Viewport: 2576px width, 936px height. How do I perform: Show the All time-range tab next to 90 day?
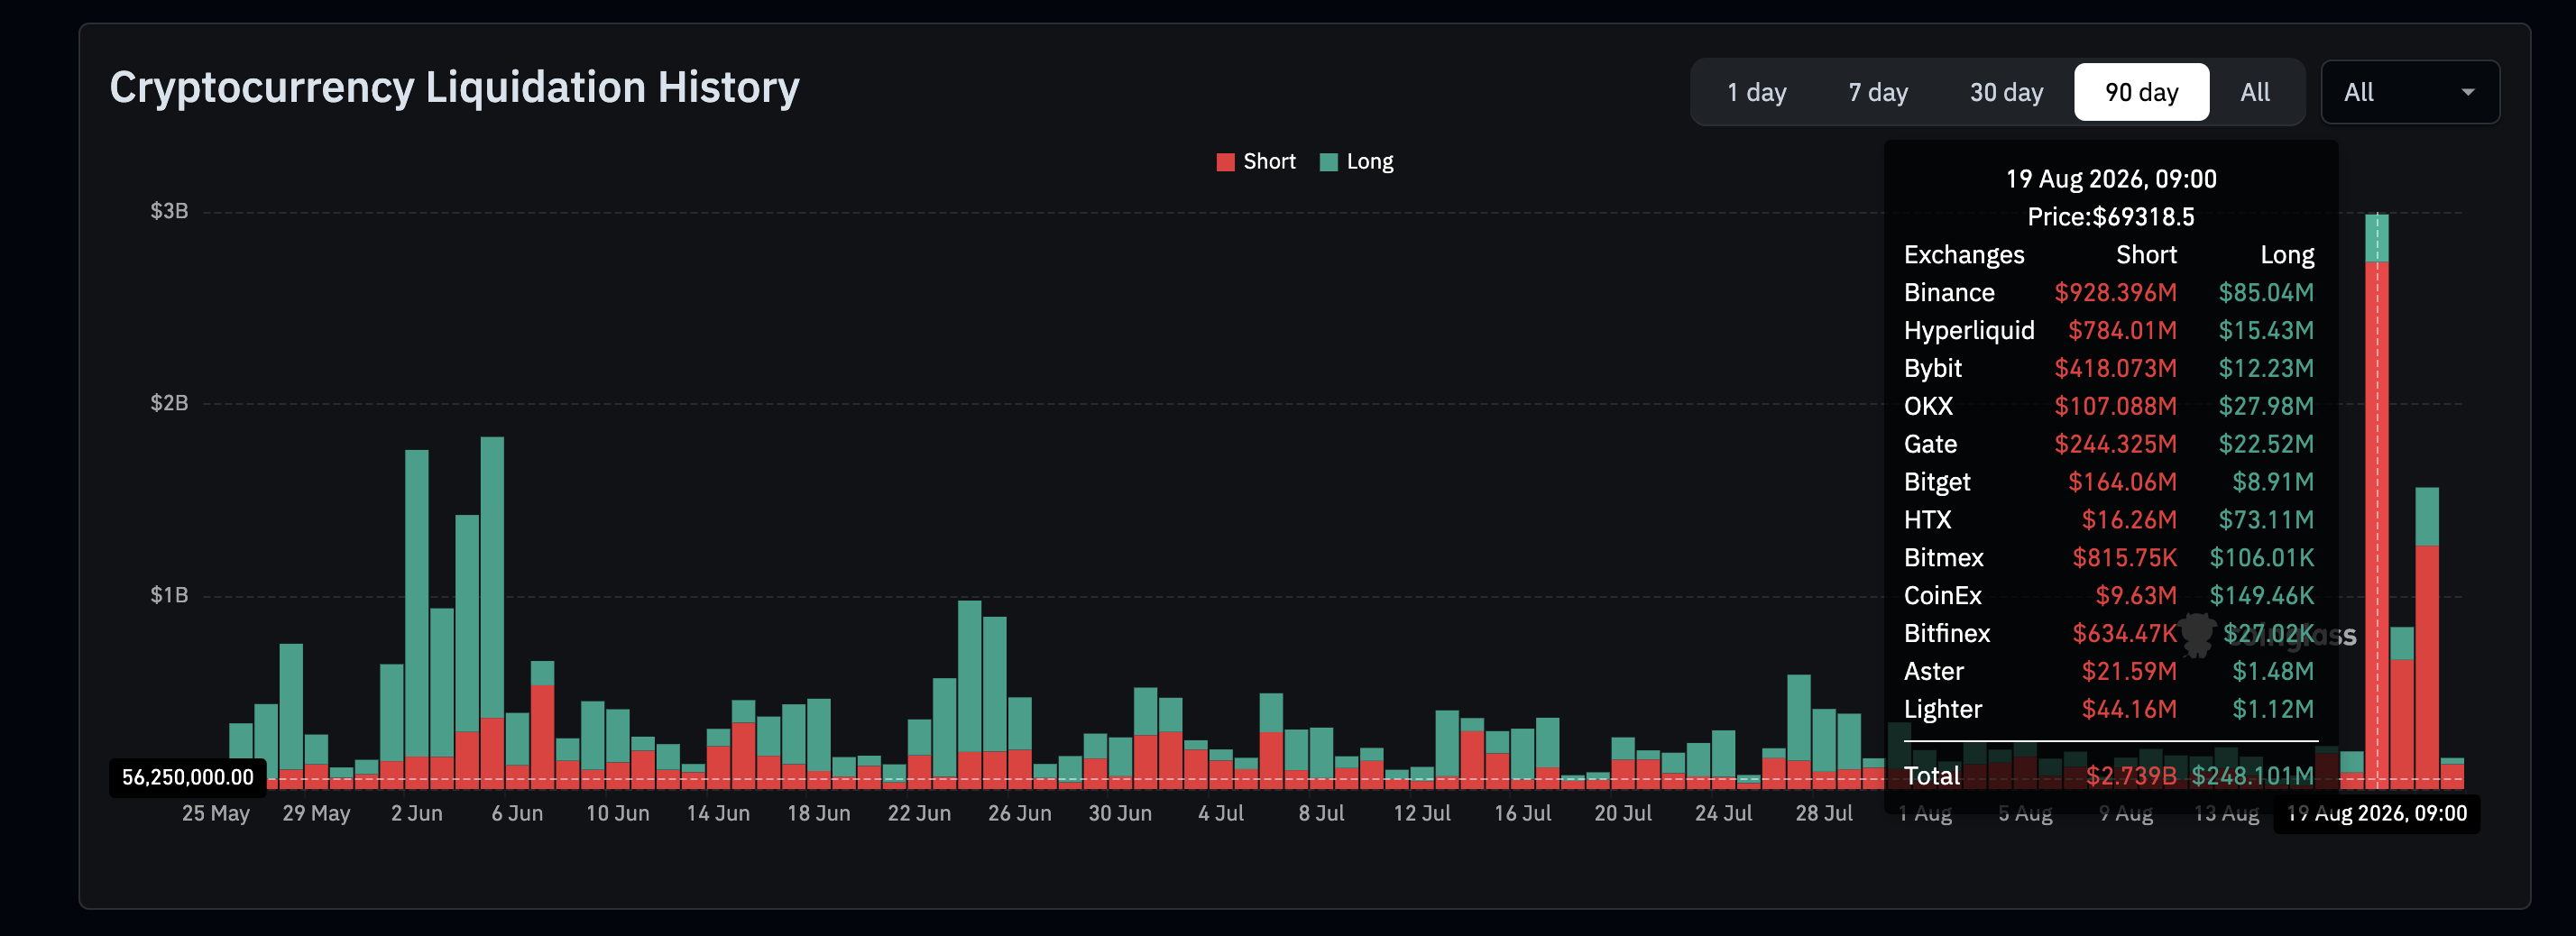tap(2255, 92)
